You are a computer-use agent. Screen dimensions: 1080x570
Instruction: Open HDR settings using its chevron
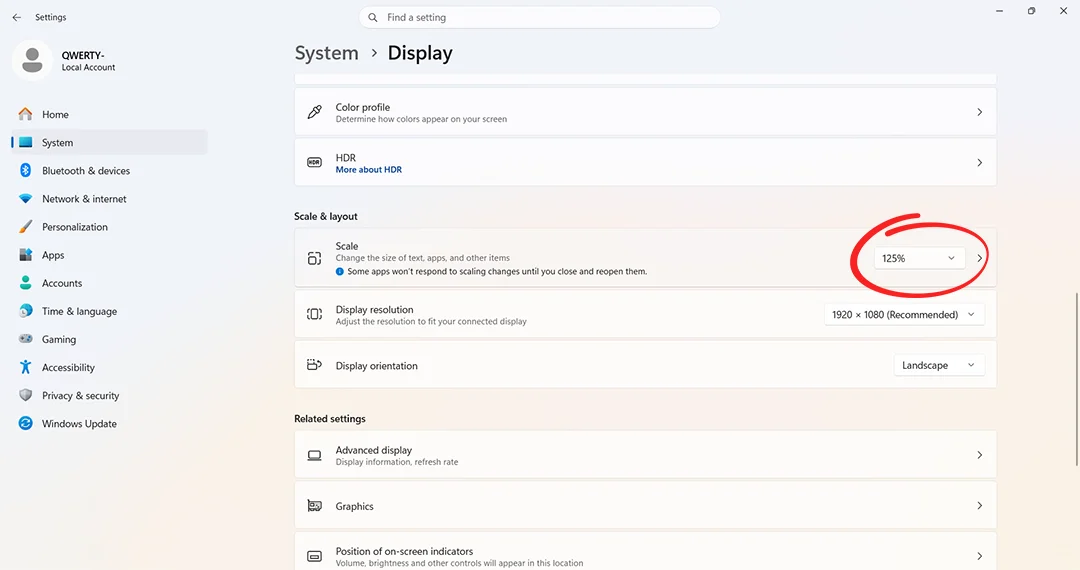click(979, 162)
